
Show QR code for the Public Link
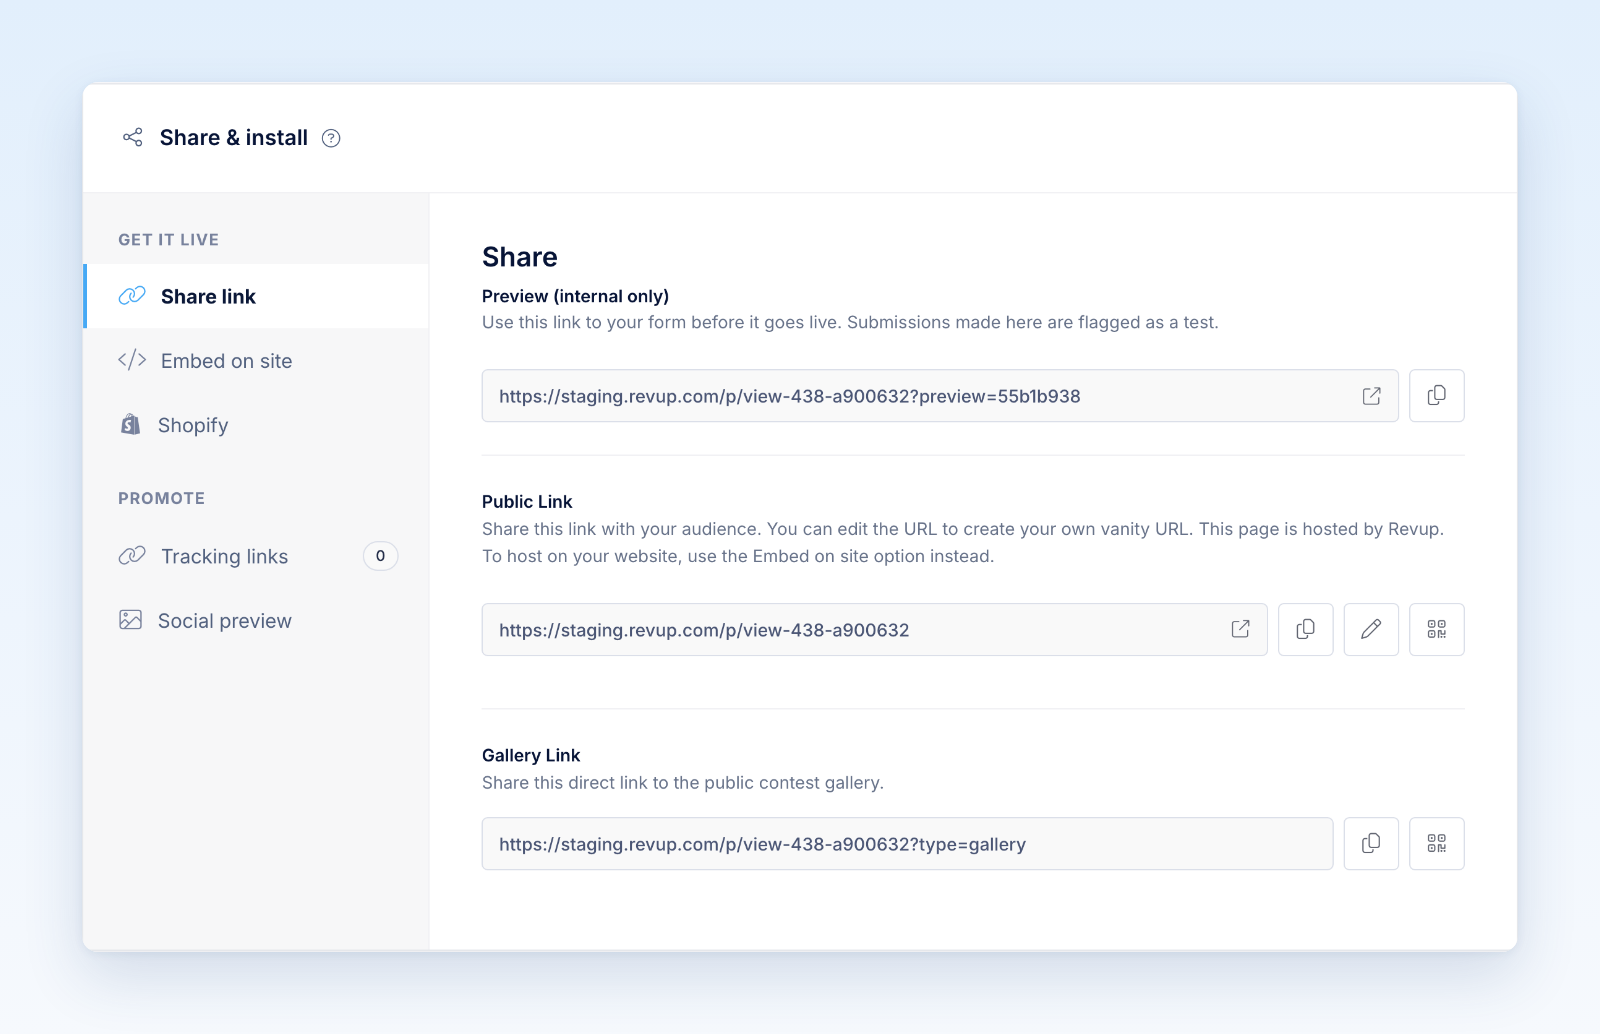click(x=1436, y=629)
